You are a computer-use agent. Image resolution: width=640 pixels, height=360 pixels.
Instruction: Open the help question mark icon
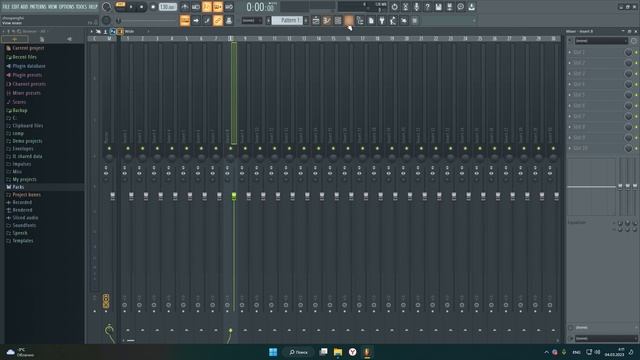tap(427, 7)
